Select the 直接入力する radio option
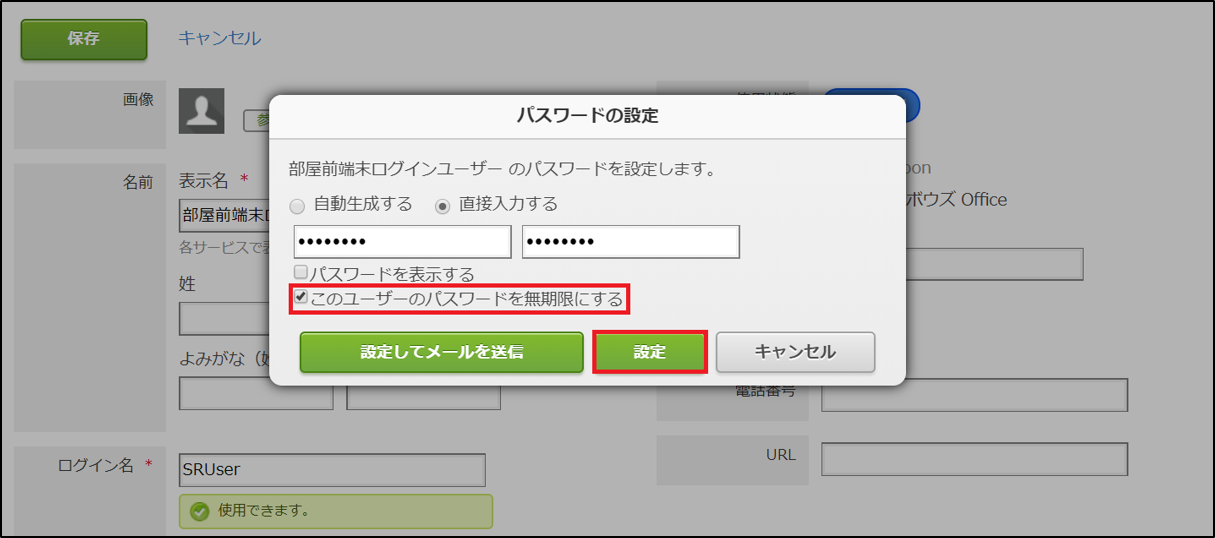 coord(442,205)
